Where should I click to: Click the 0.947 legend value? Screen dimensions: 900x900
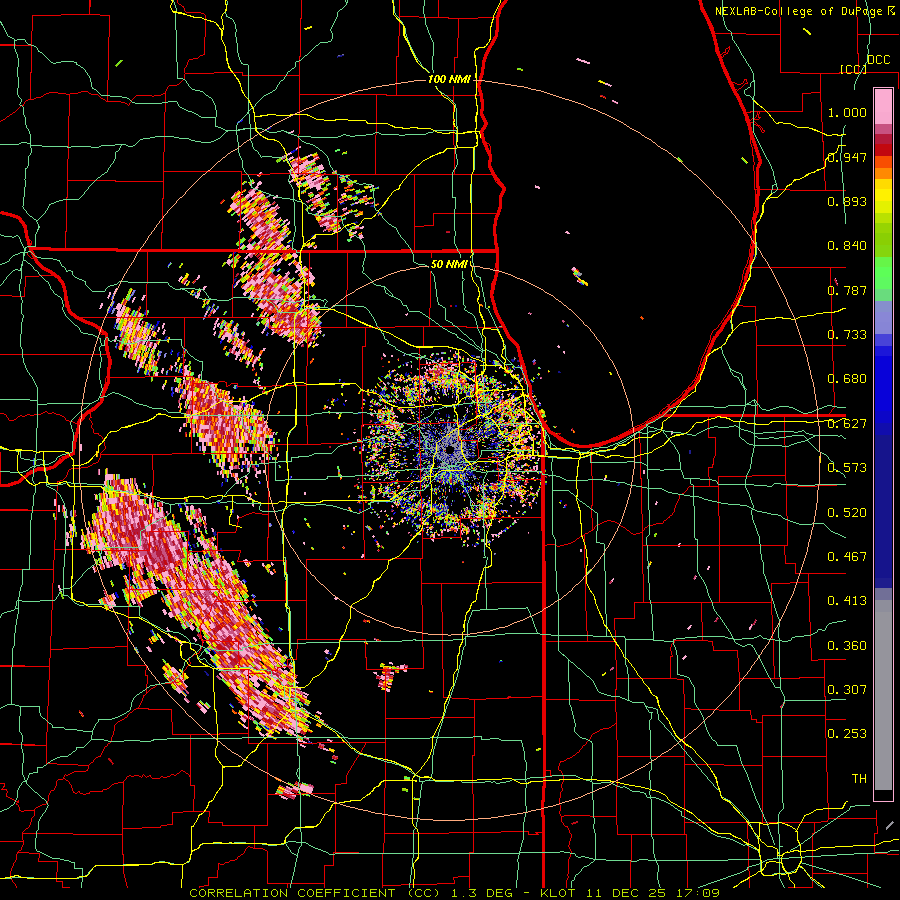847,157
